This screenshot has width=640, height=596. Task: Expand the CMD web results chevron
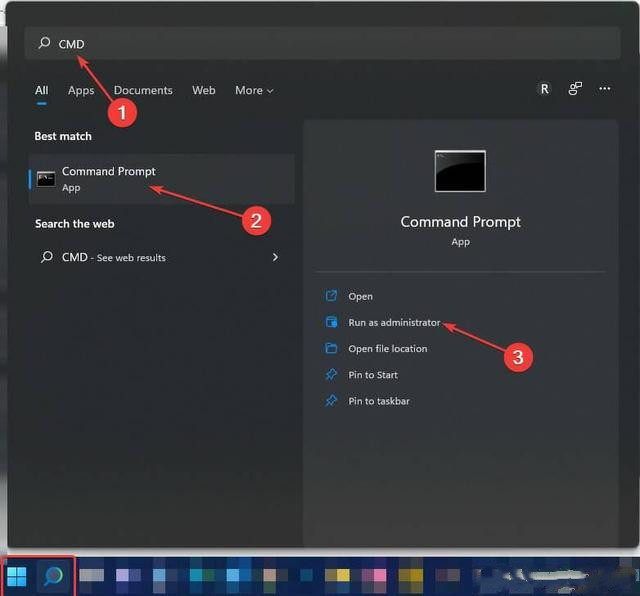276,257
